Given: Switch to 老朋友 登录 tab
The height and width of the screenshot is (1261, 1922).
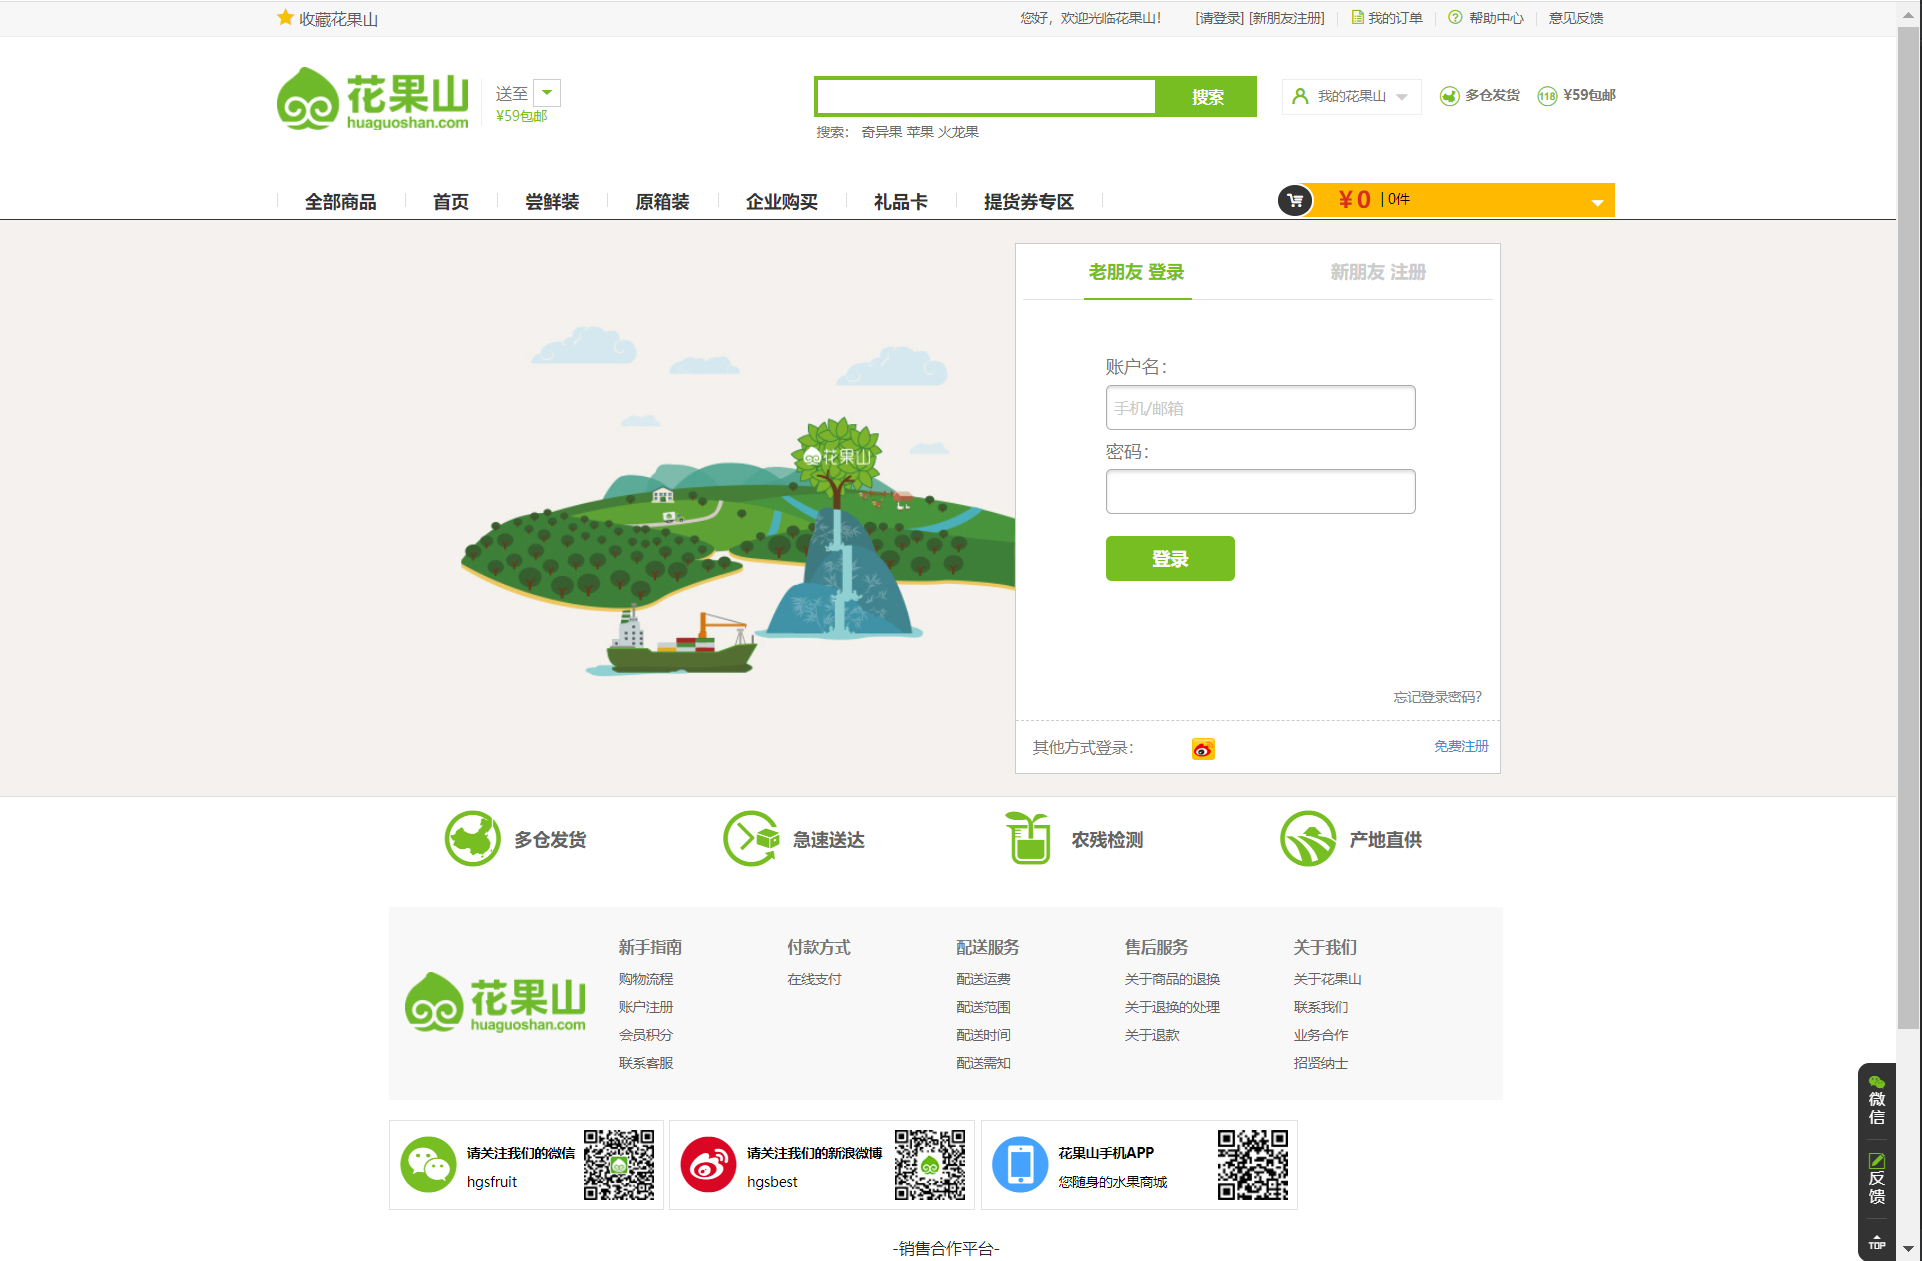Looking at the screenshot, I should click(1137, 272).
